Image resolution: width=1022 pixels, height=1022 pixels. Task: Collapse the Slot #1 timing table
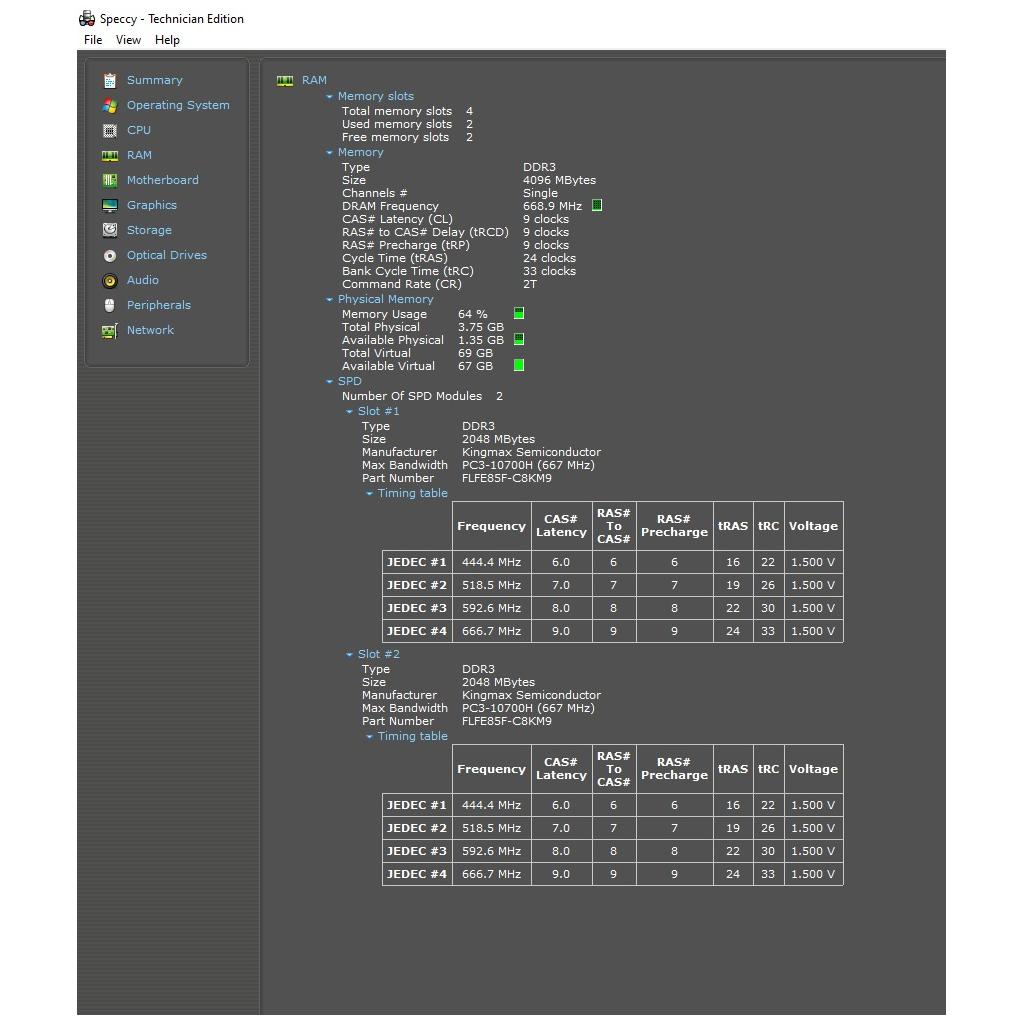(369, 494)
